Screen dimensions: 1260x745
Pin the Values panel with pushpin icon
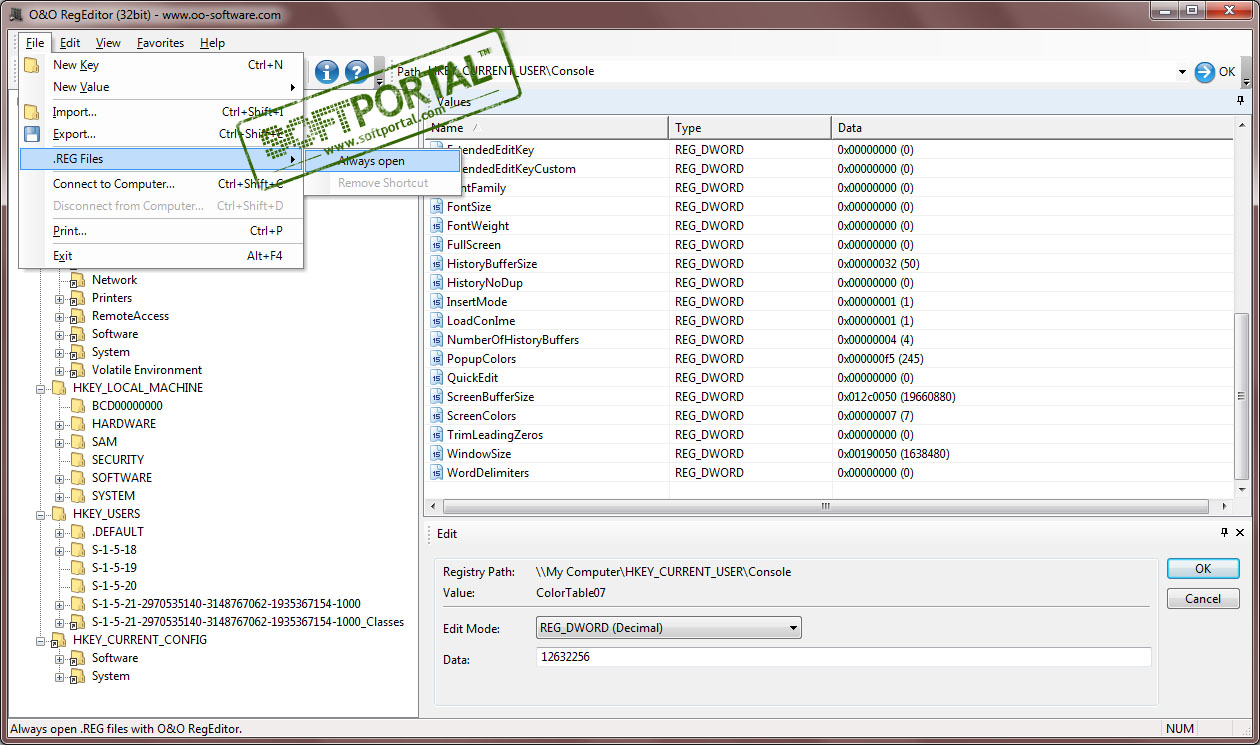[1241, 101]
